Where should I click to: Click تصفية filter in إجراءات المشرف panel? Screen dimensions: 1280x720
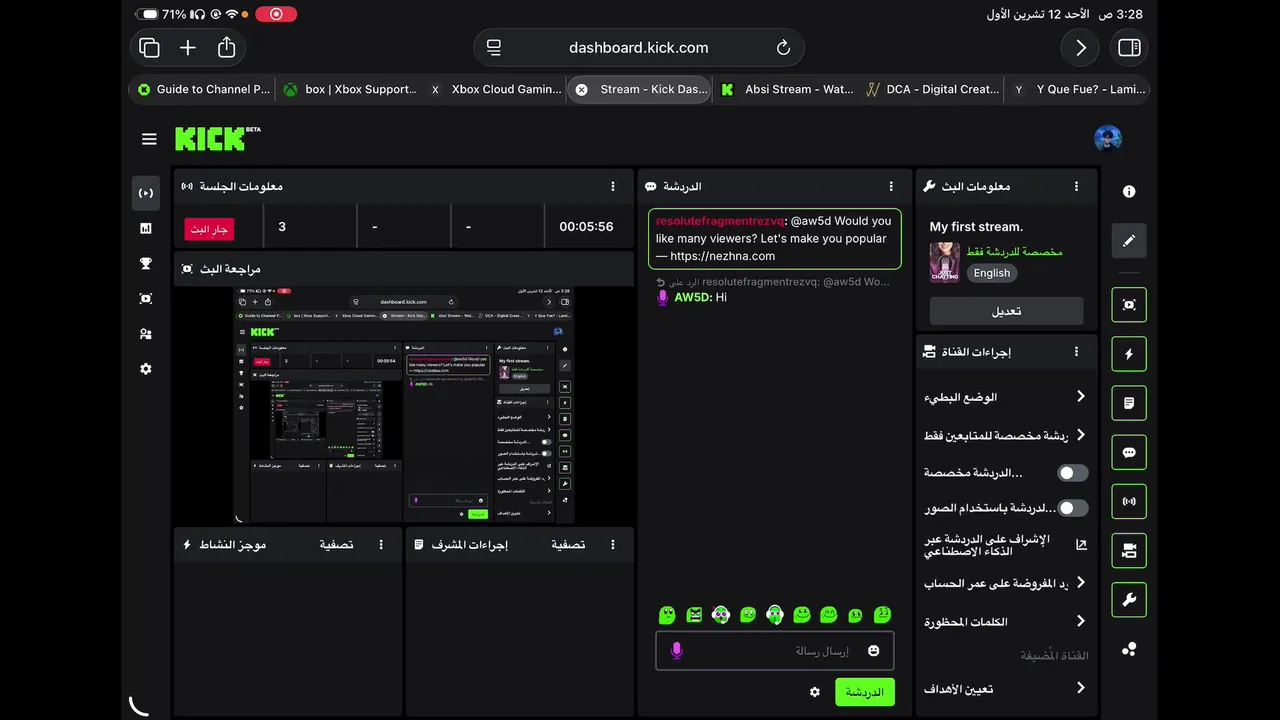click(x=568, y=545)
